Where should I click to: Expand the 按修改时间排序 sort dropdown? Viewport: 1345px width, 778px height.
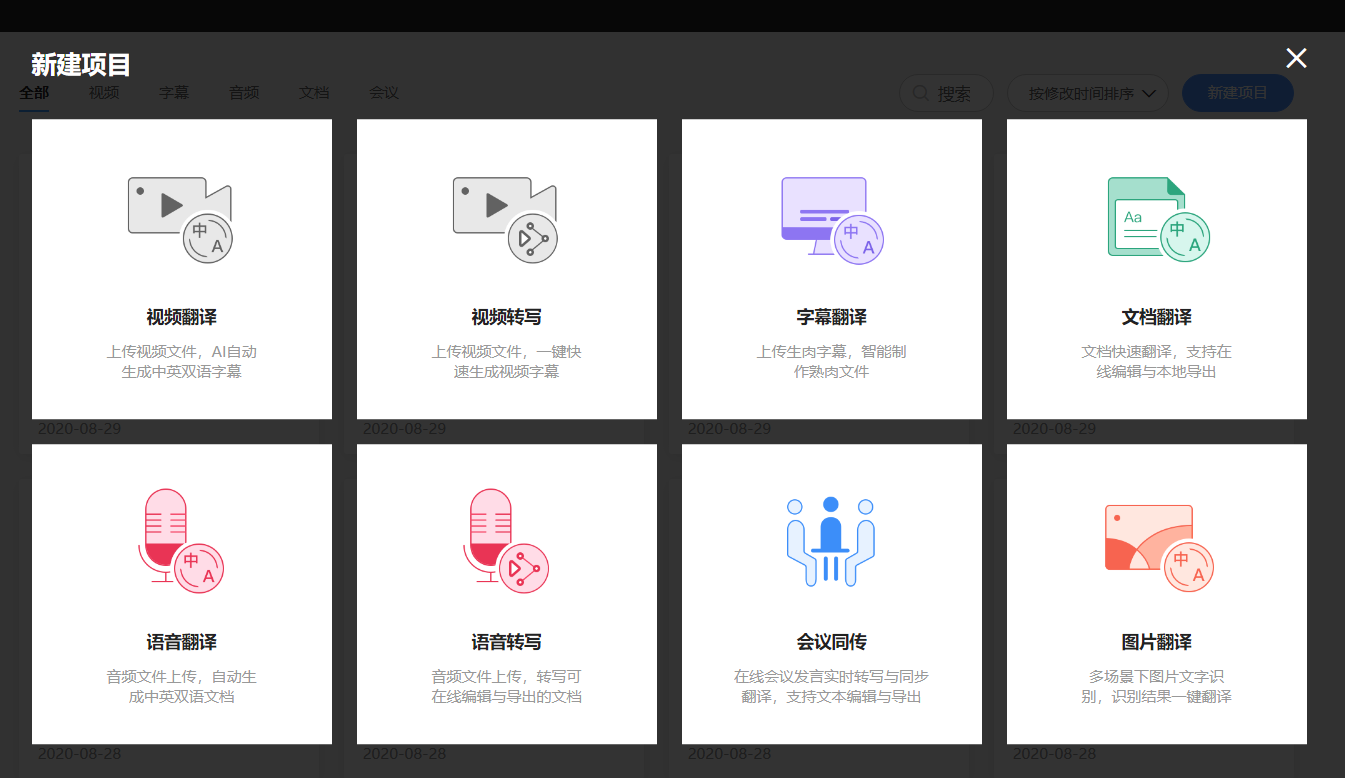(x=1087, y=93)
